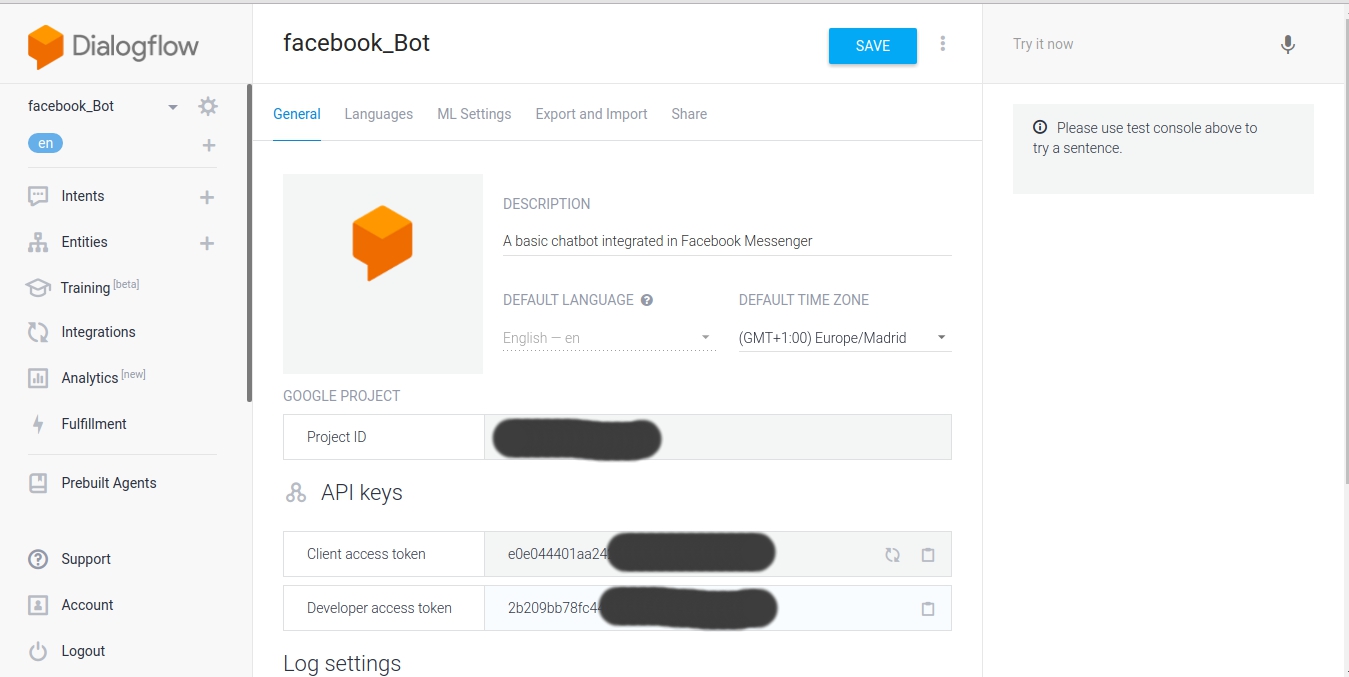Add a language with the plus icon
The height and width of the screenshot is (677, 1349).
click(209, 145)
